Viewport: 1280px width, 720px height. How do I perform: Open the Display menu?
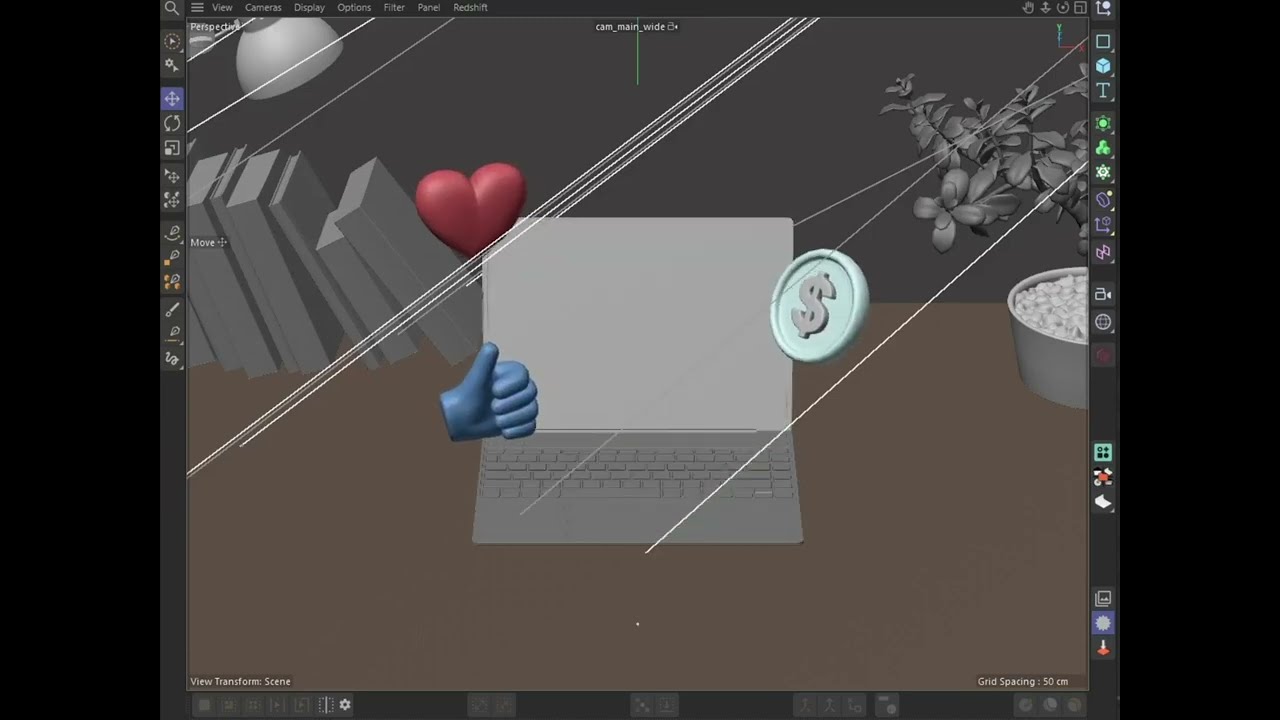pyautogui.click(x=309, y=7)
